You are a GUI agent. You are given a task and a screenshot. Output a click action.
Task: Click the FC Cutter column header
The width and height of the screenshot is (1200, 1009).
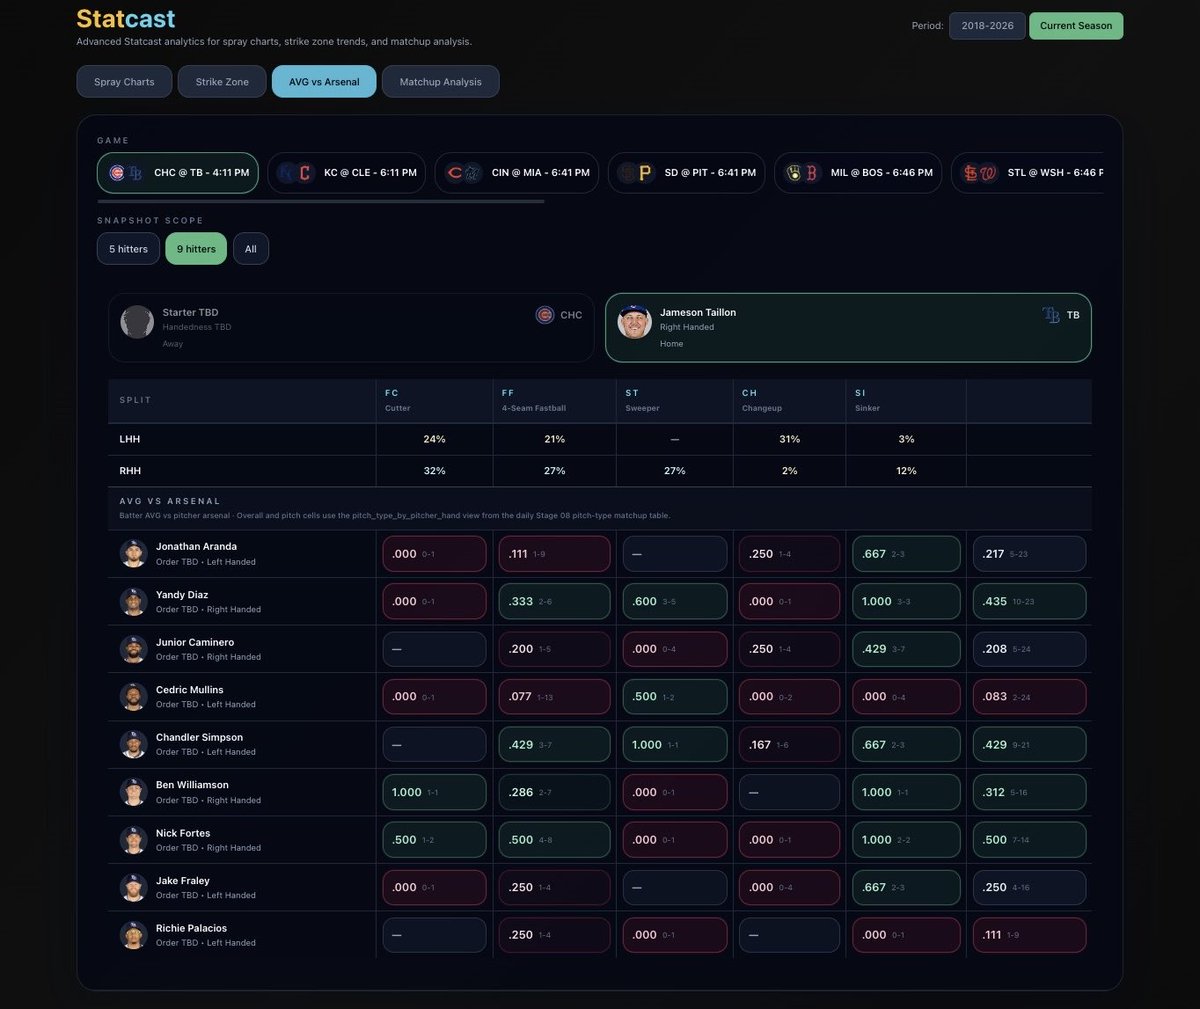click(x=434, y=400)
